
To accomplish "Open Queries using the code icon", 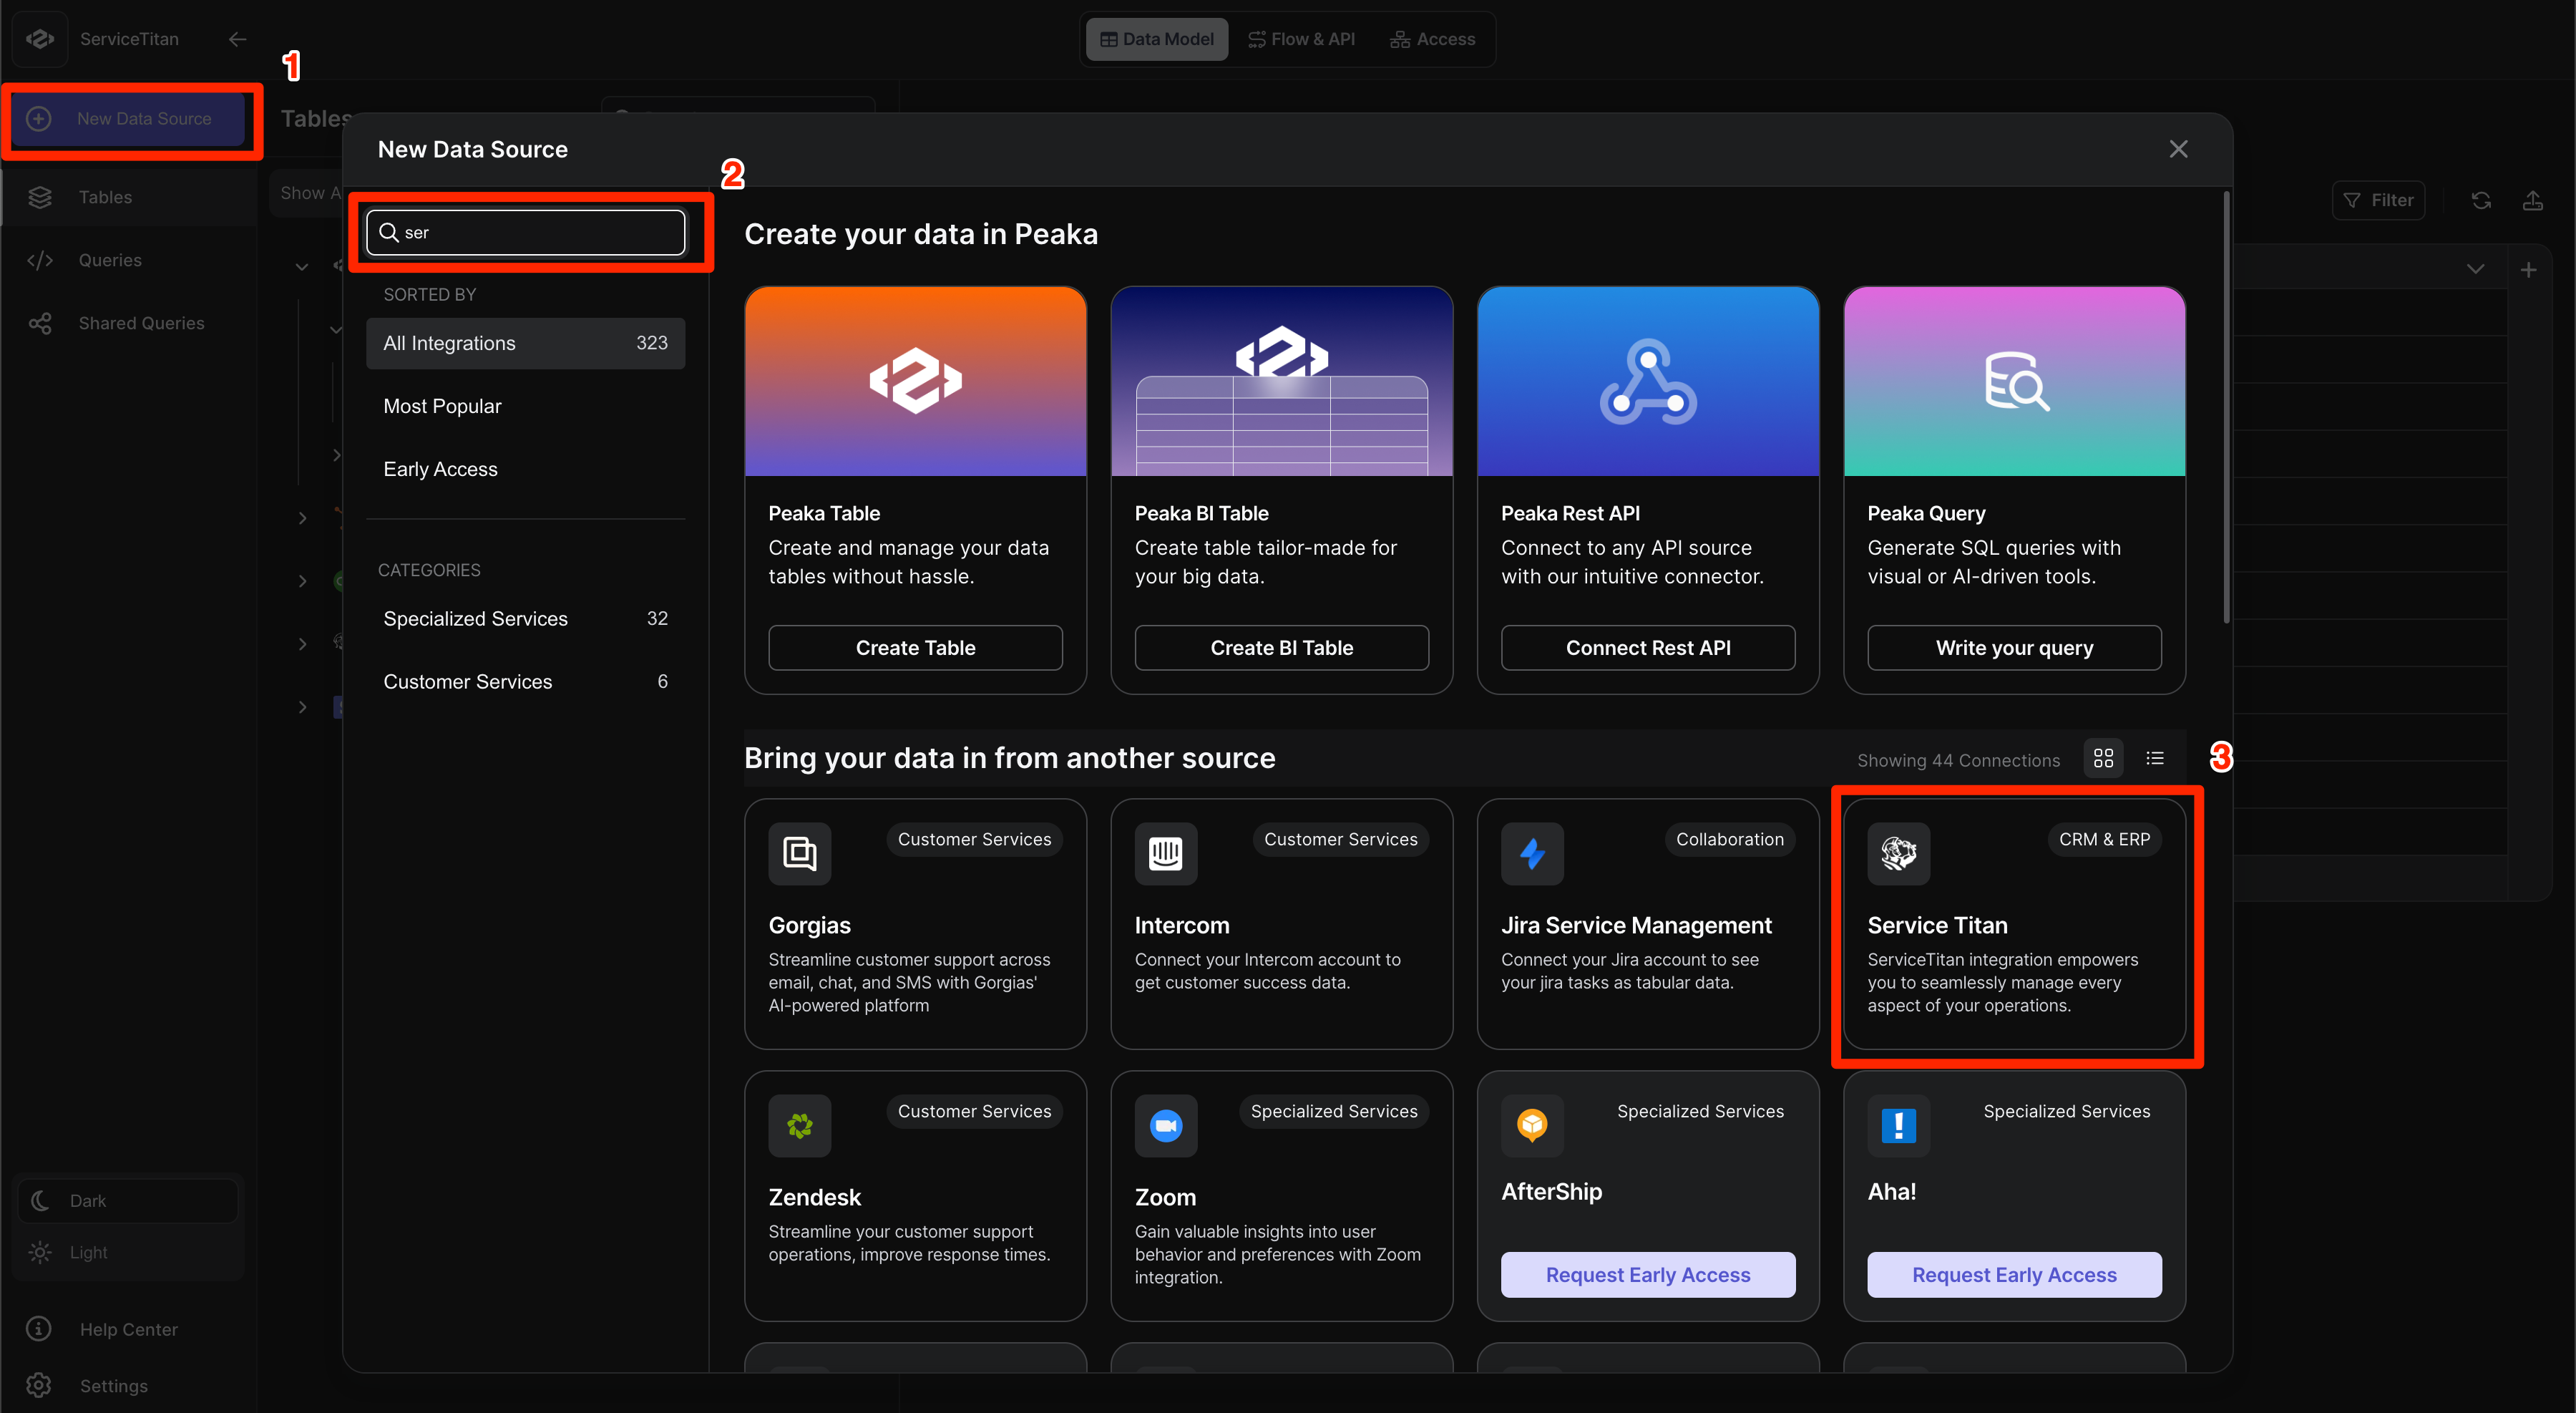I will point(40,259).
